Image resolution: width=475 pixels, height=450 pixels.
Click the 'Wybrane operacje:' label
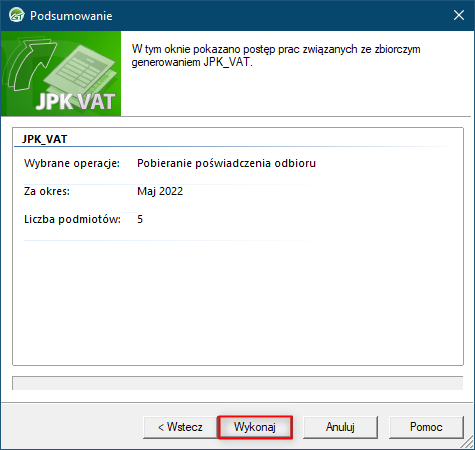coord(72,163)
